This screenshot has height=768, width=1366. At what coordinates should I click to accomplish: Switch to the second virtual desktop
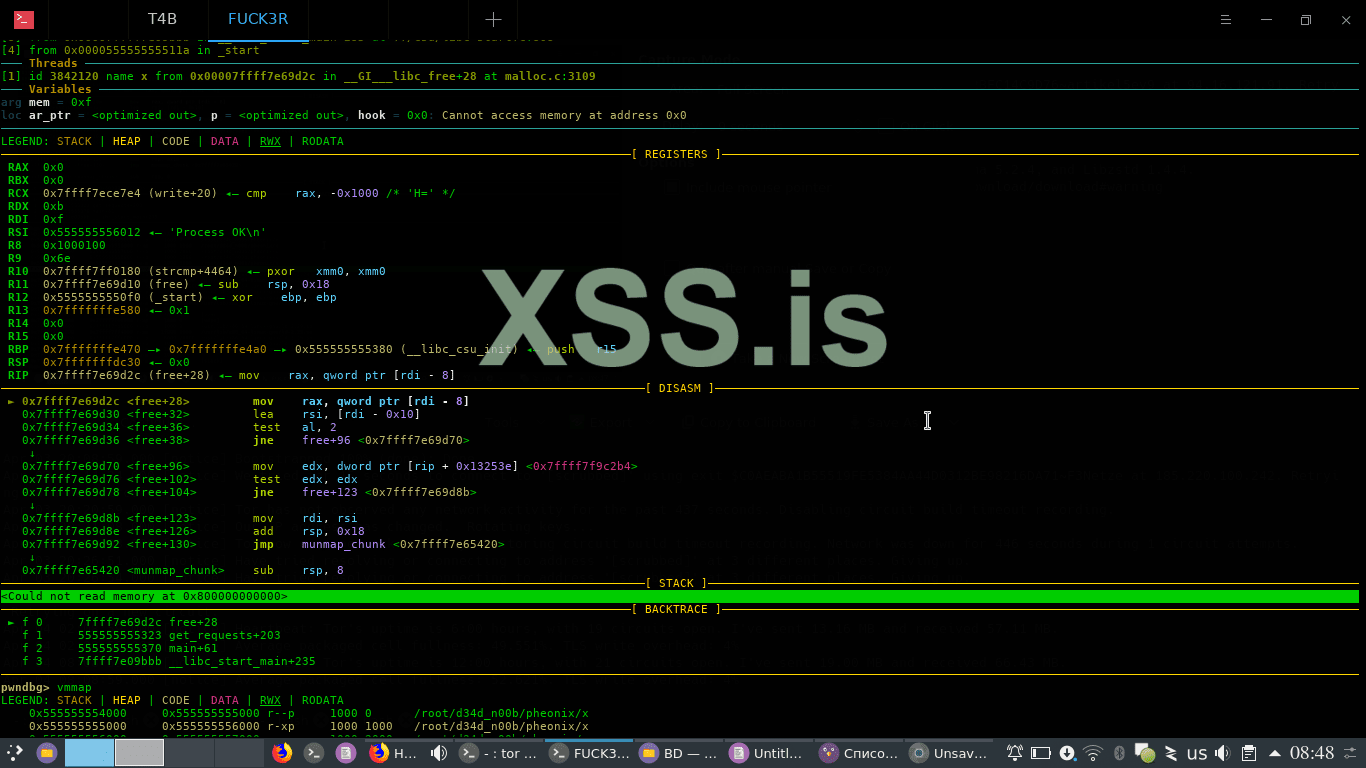pyautogui.click(x=139, y=753)
